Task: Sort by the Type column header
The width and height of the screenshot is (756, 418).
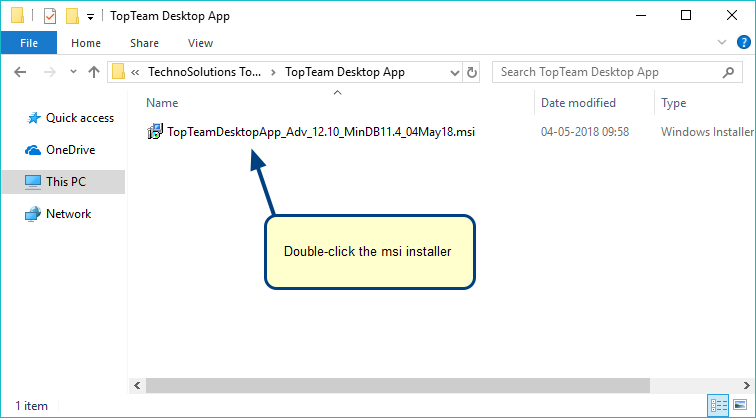Action: (x=674, y=103)
